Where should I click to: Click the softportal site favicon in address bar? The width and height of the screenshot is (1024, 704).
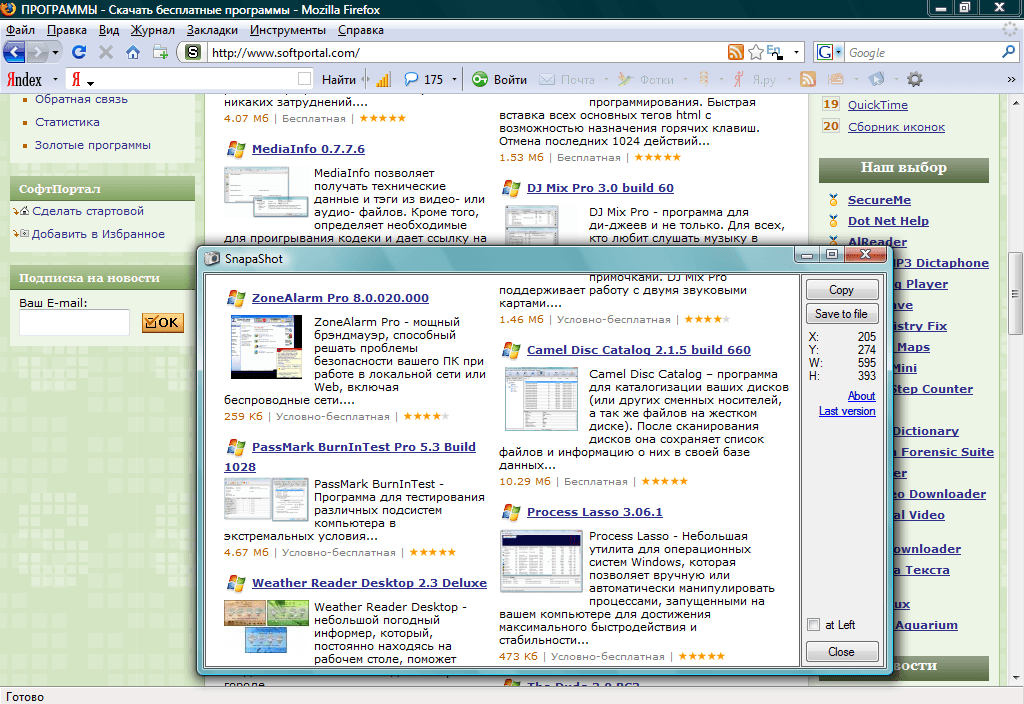click(193, 52)
